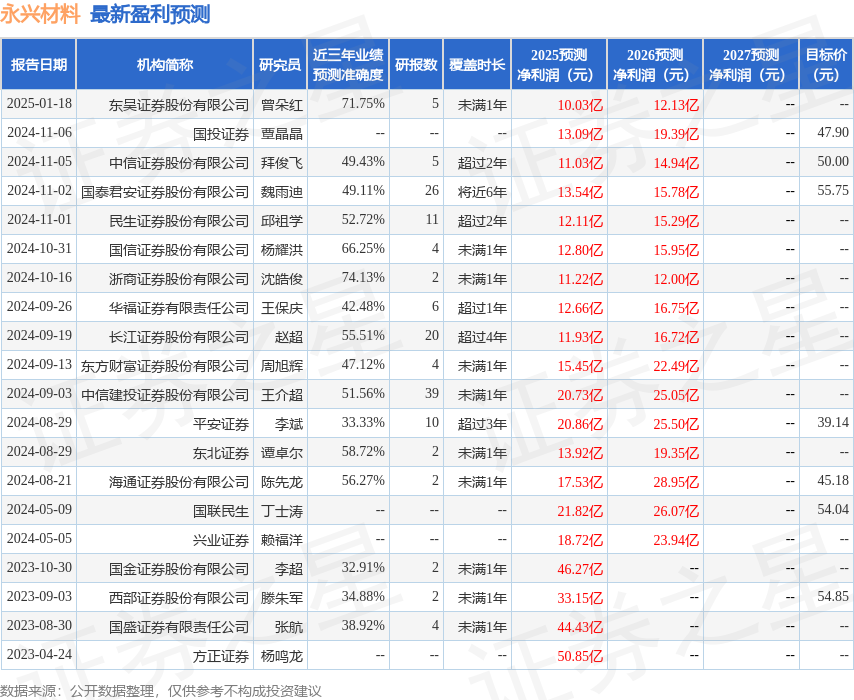Select 浙商证券股份有限公司 institution cell
The width and height of the screenshot is (854, 700).
pyautogui.click(x=179, y=278)
